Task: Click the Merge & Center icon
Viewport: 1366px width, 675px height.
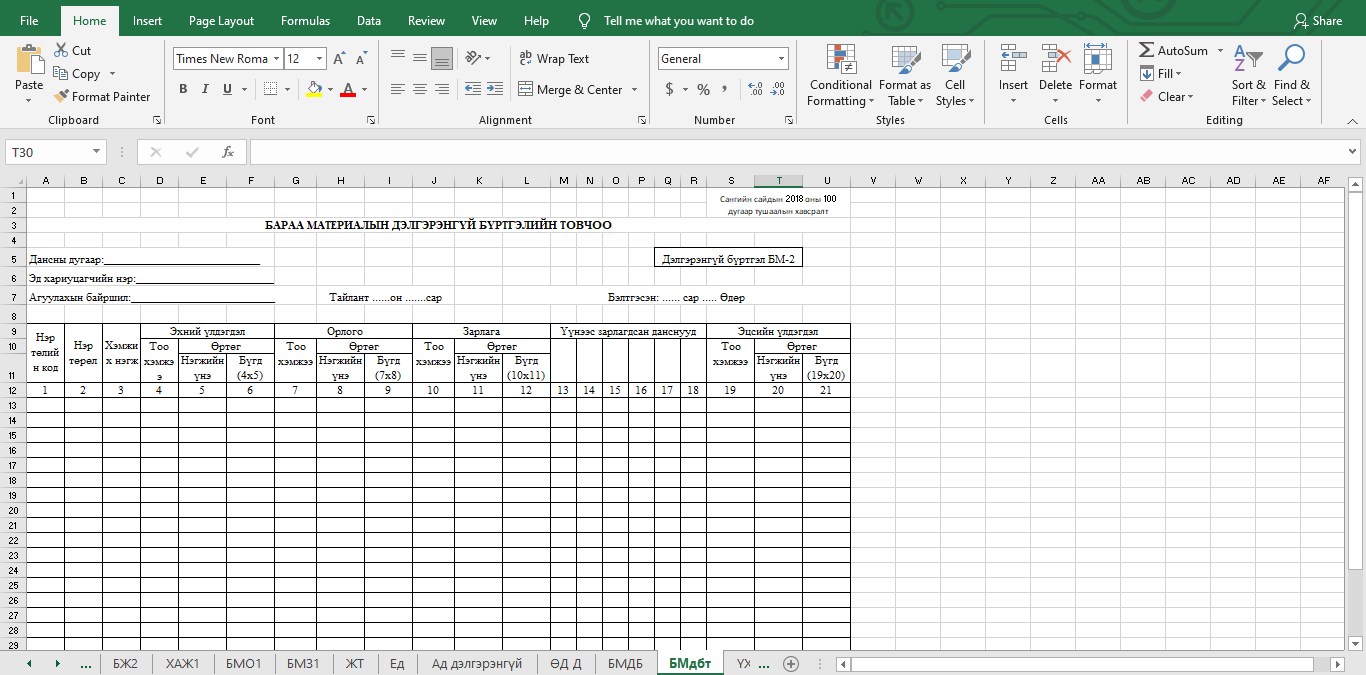Action: pos(526,90)
